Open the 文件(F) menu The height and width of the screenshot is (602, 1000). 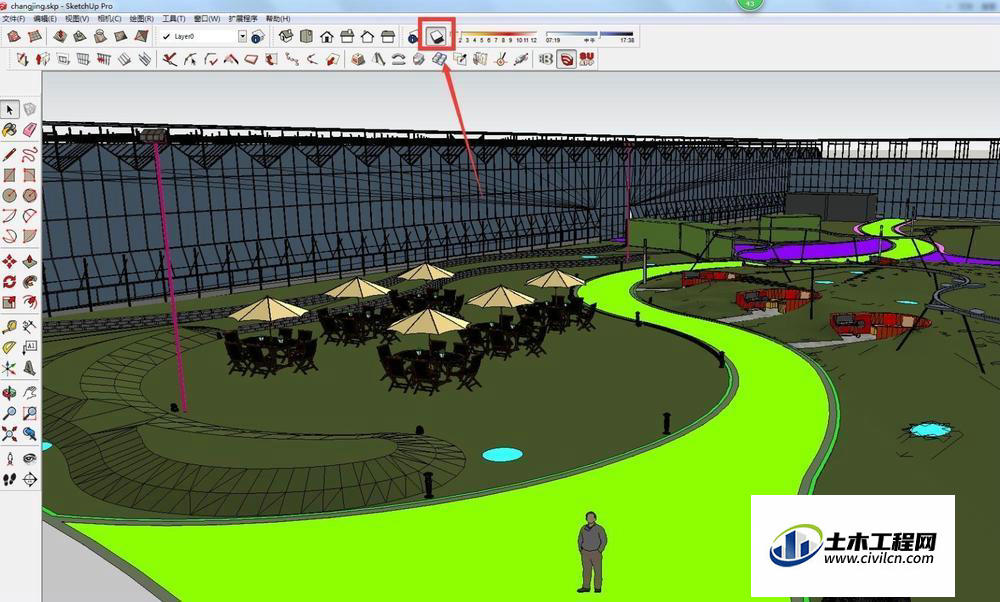click(13, 19)
